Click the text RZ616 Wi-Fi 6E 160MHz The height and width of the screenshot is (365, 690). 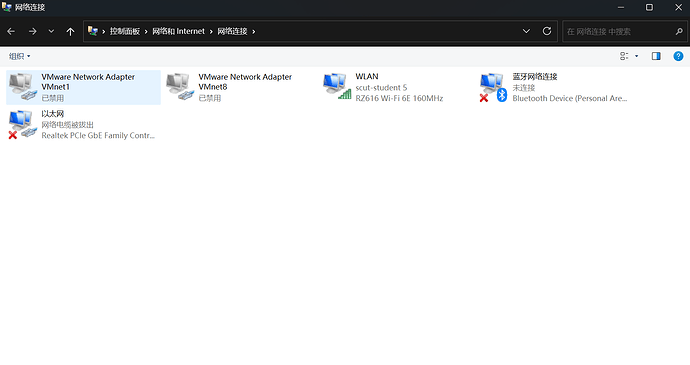(x=399, y=98)
